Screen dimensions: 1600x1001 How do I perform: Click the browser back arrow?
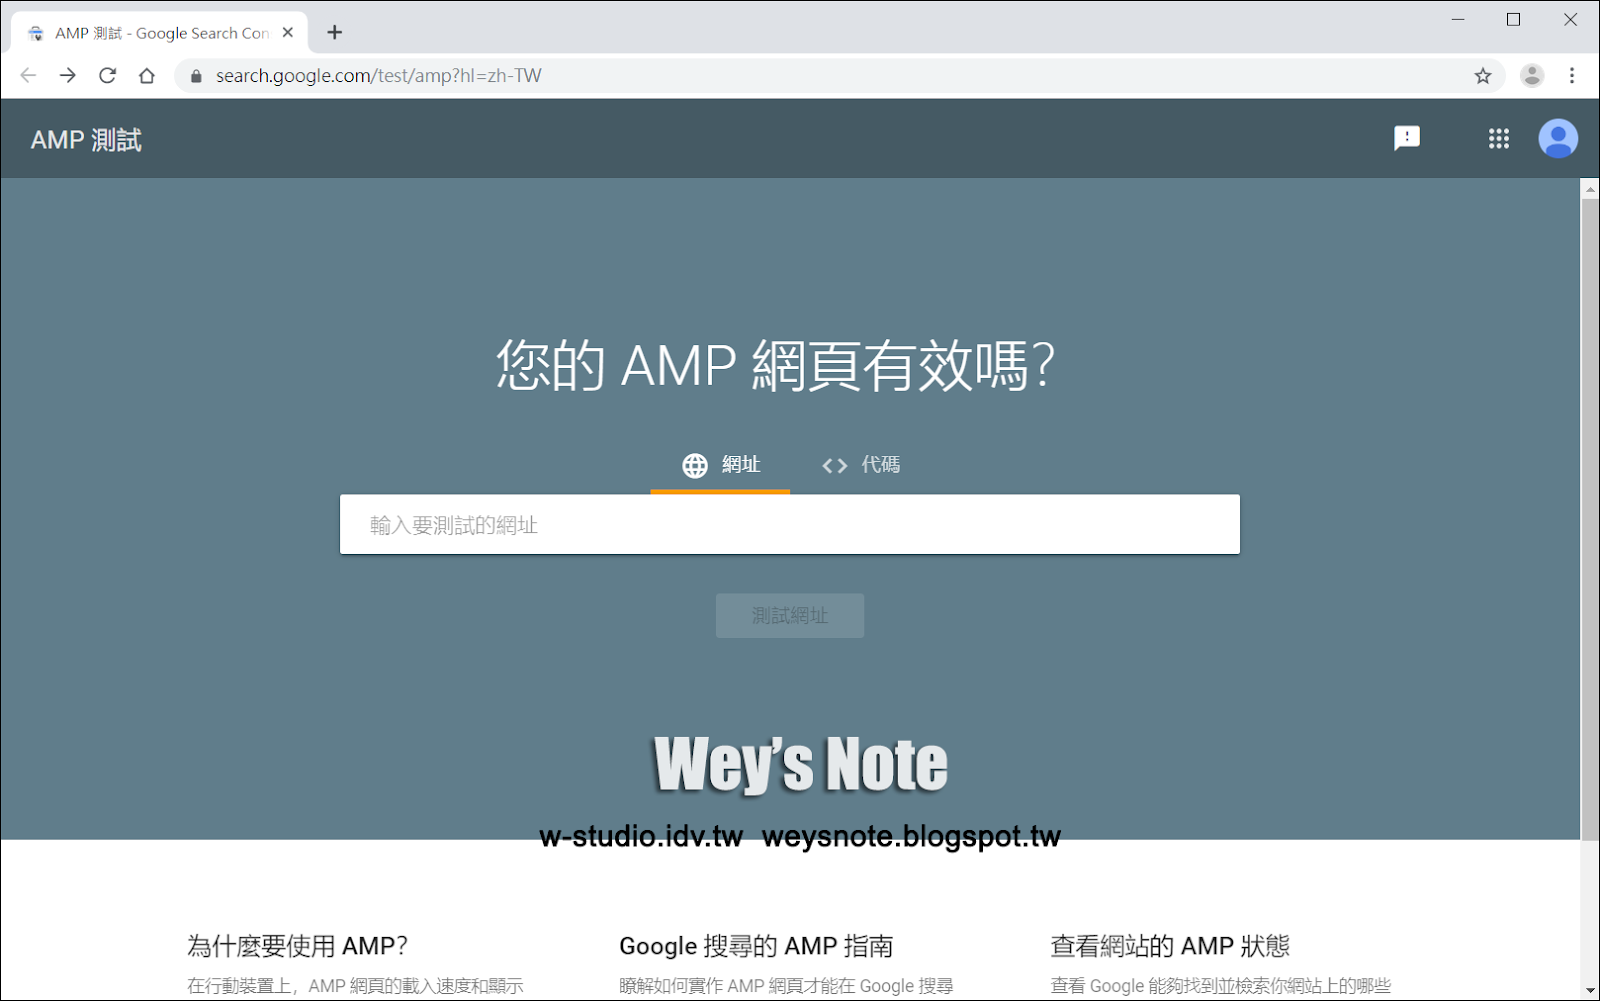(28, 75)
